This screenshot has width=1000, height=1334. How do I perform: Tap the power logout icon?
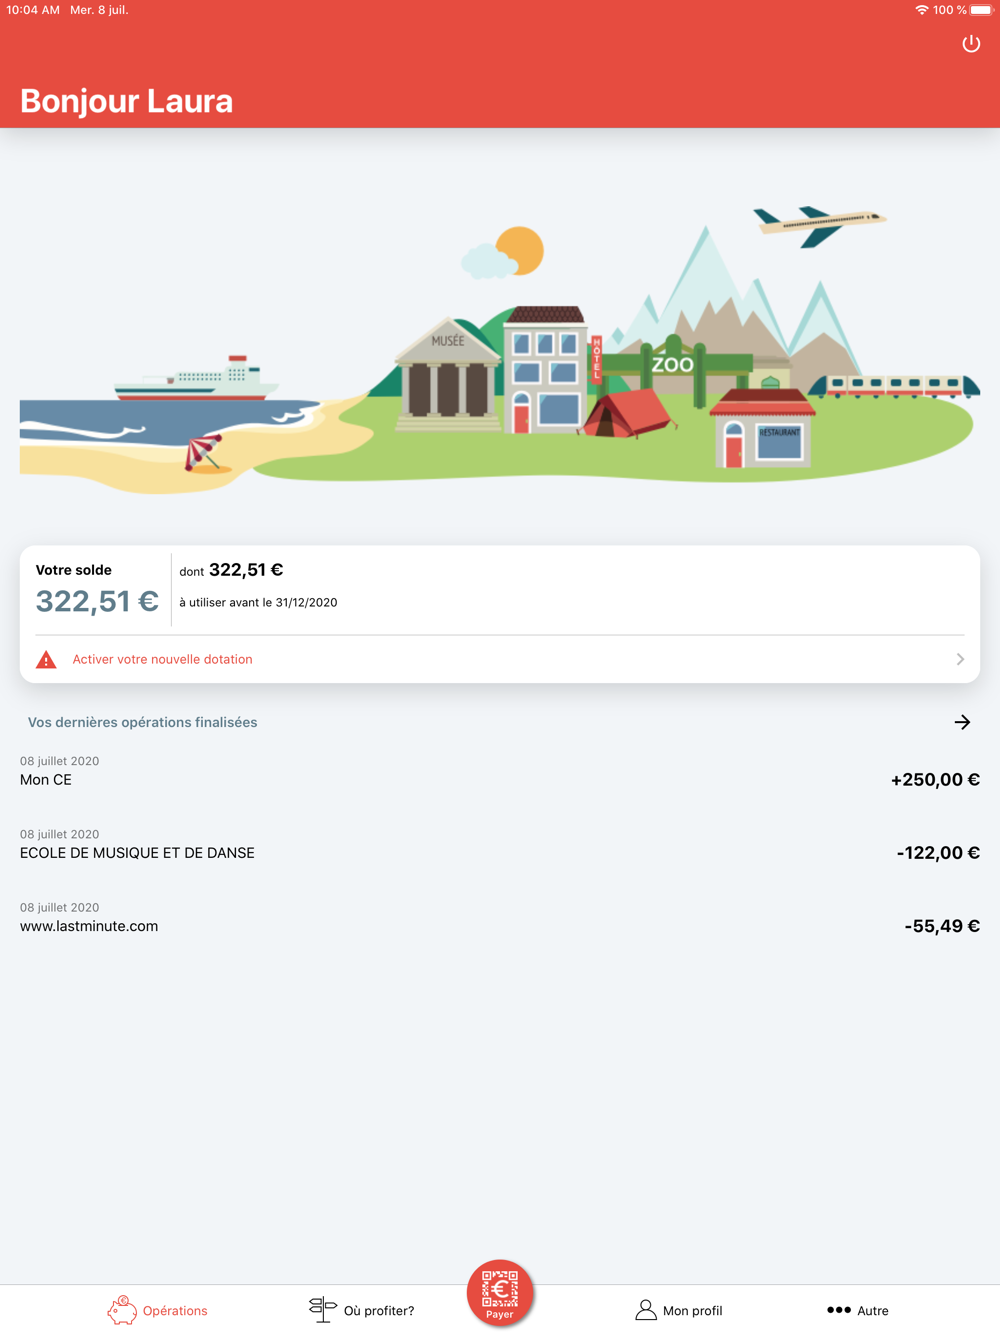coord(971,44)
